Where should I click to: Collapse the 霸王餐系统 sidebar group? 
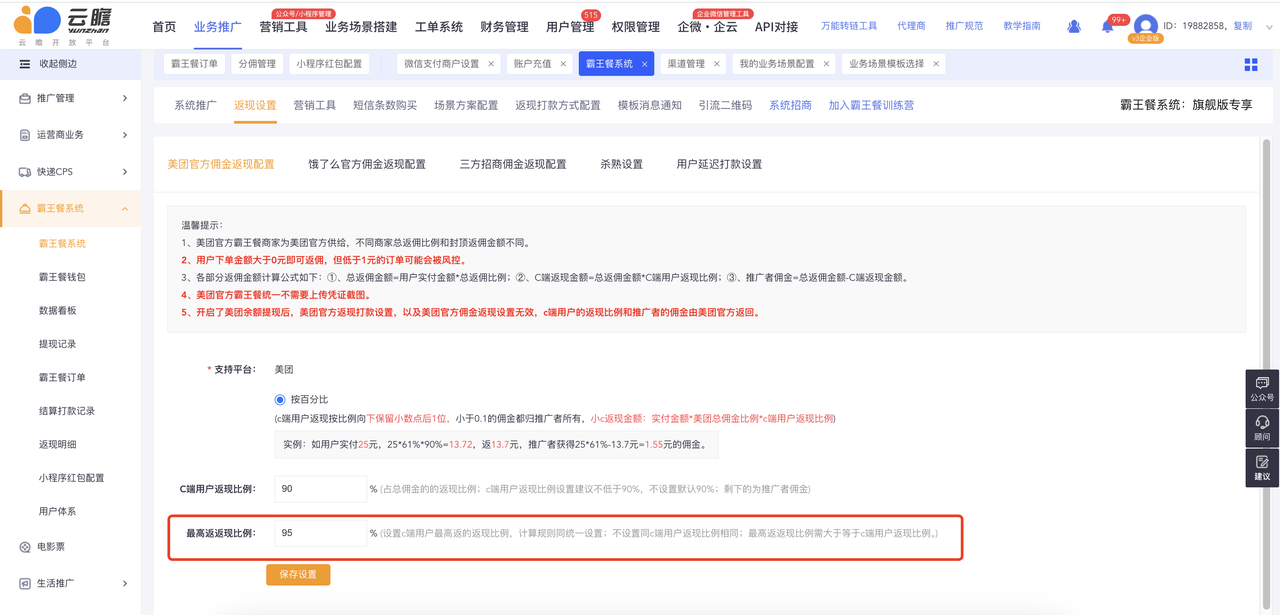point(125,209)
